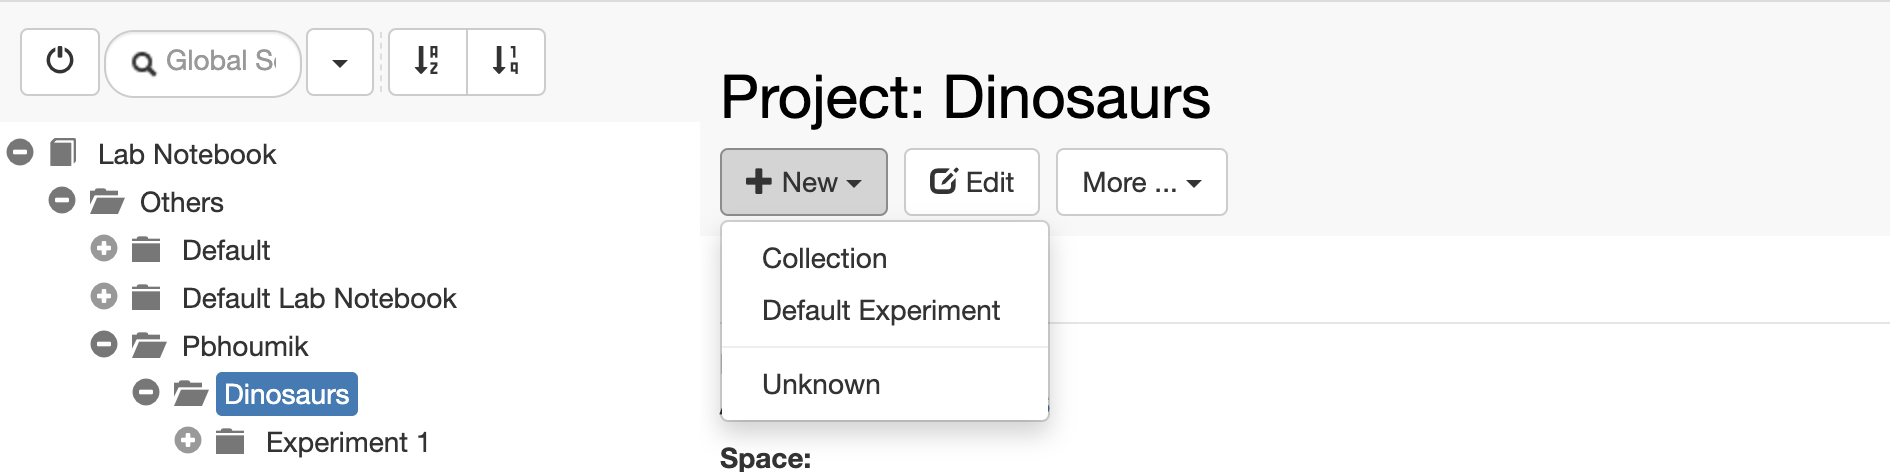The height and width of the screenshot is (472, 1890).
Task: Expand the Experiment 1 node
Action: 188,441
